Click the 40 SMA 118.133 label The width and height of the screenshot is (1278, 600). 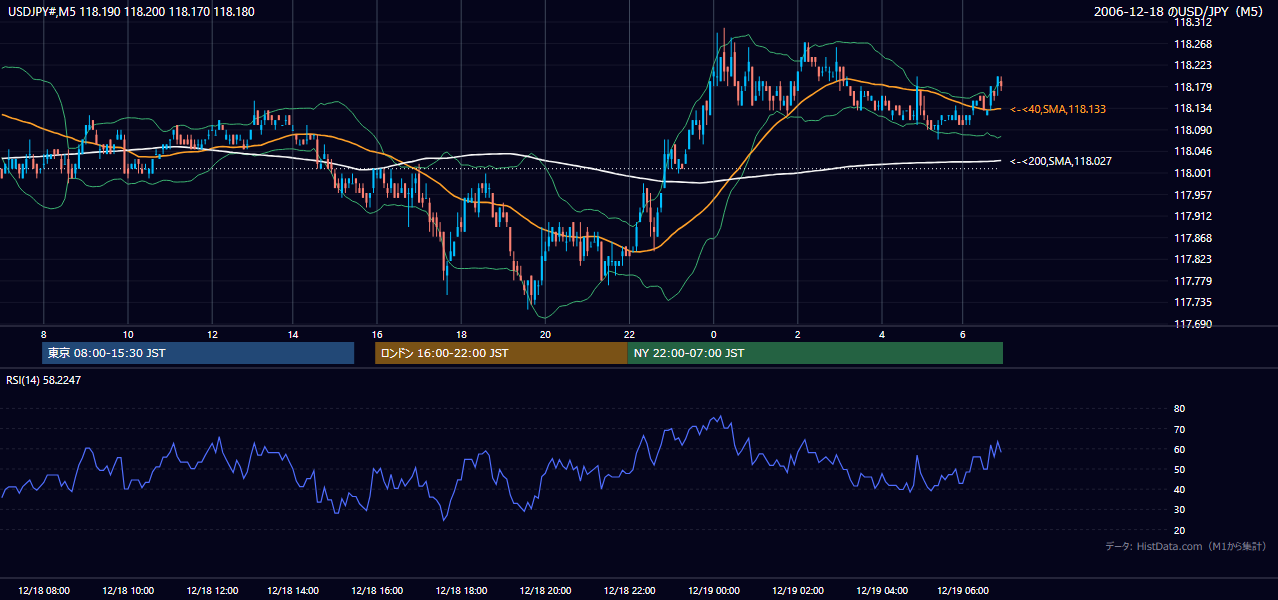[1058, 109]
